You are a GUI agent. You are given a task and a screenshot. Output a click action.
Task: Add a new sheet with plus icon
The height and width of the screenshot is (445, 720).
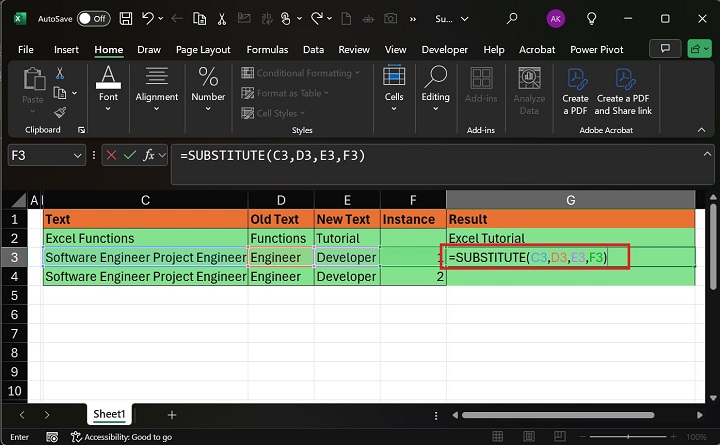[171, 414]
